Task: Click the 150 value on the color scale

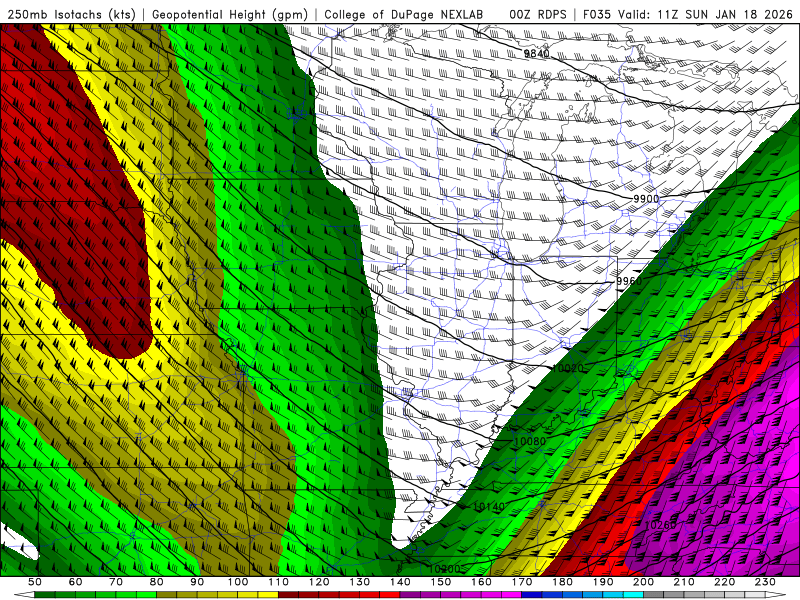Action: [x=441, y=582]
